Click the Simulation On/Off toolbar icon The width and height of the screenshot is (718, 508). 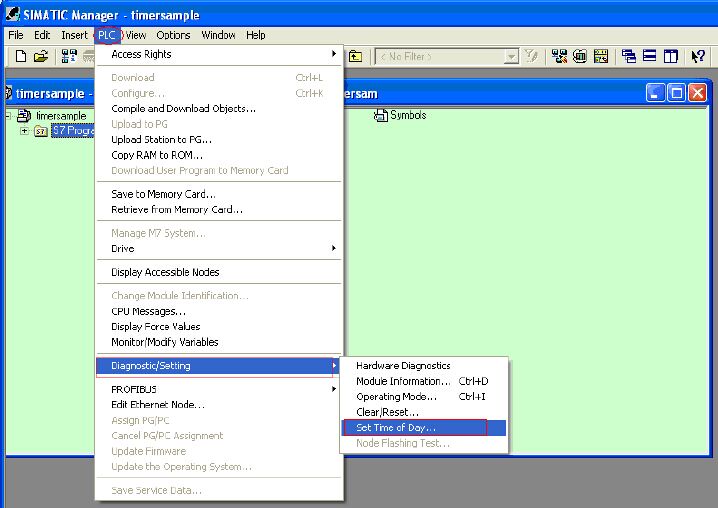[x=580, y=56]
